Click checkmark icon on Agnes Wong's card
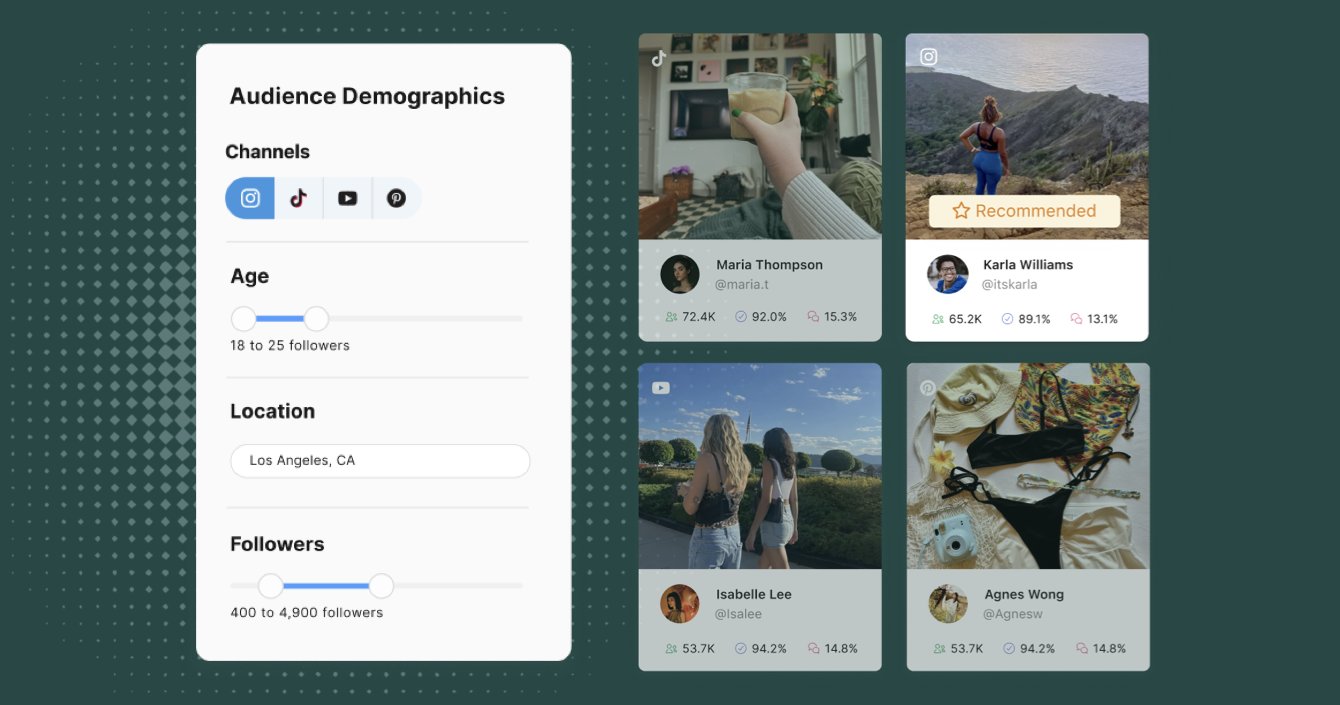 tap(1010, 649)
